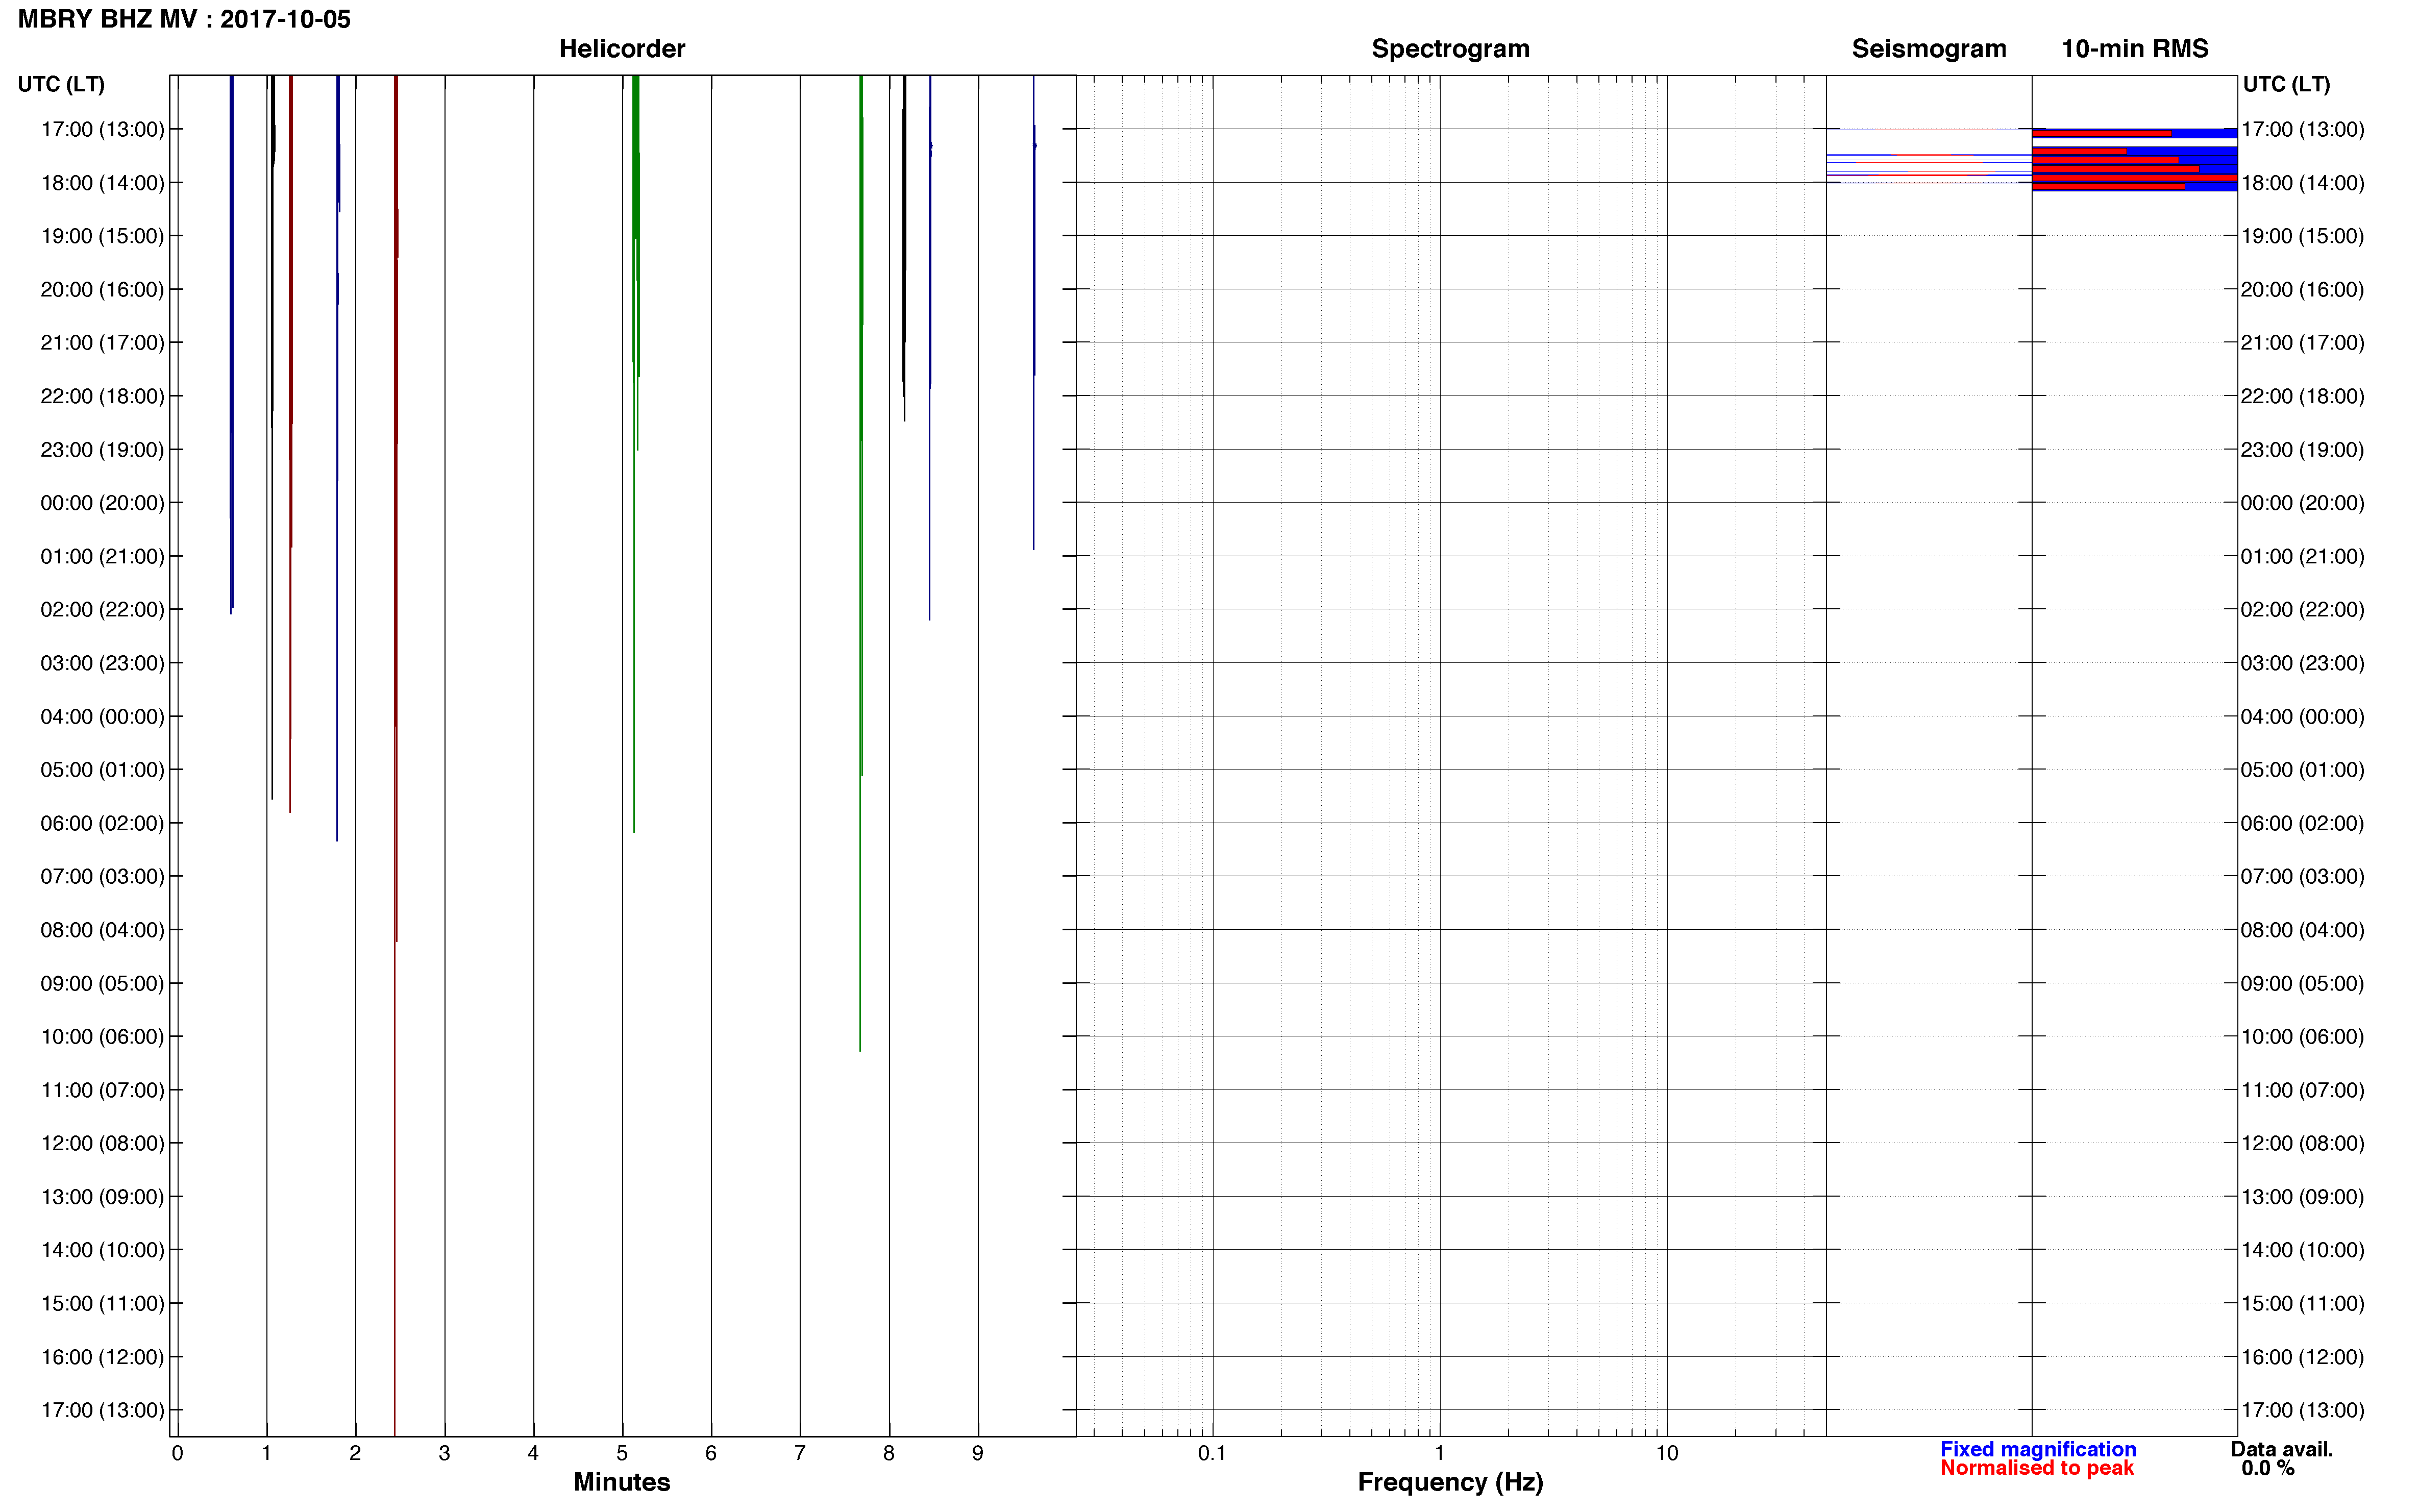Image resolution: width=2419 pixels, height=1512 pixels.
Task: Click 16:00 (12:00) on the Helicorder time axis
Action: pos(102,1357)
